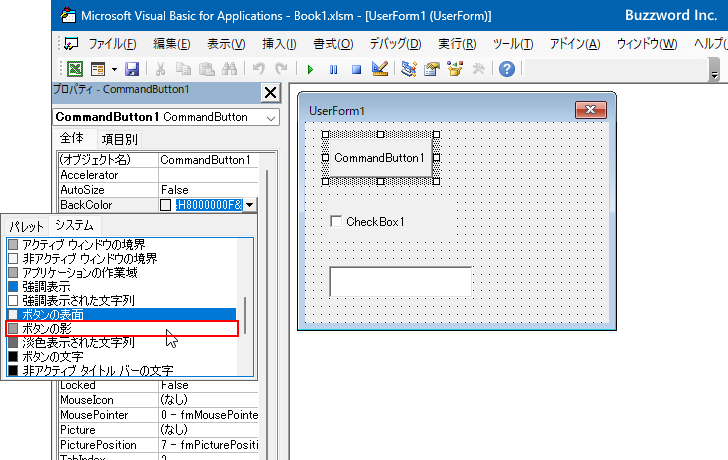Open the 挿入(I) menu

pos(279,44)
